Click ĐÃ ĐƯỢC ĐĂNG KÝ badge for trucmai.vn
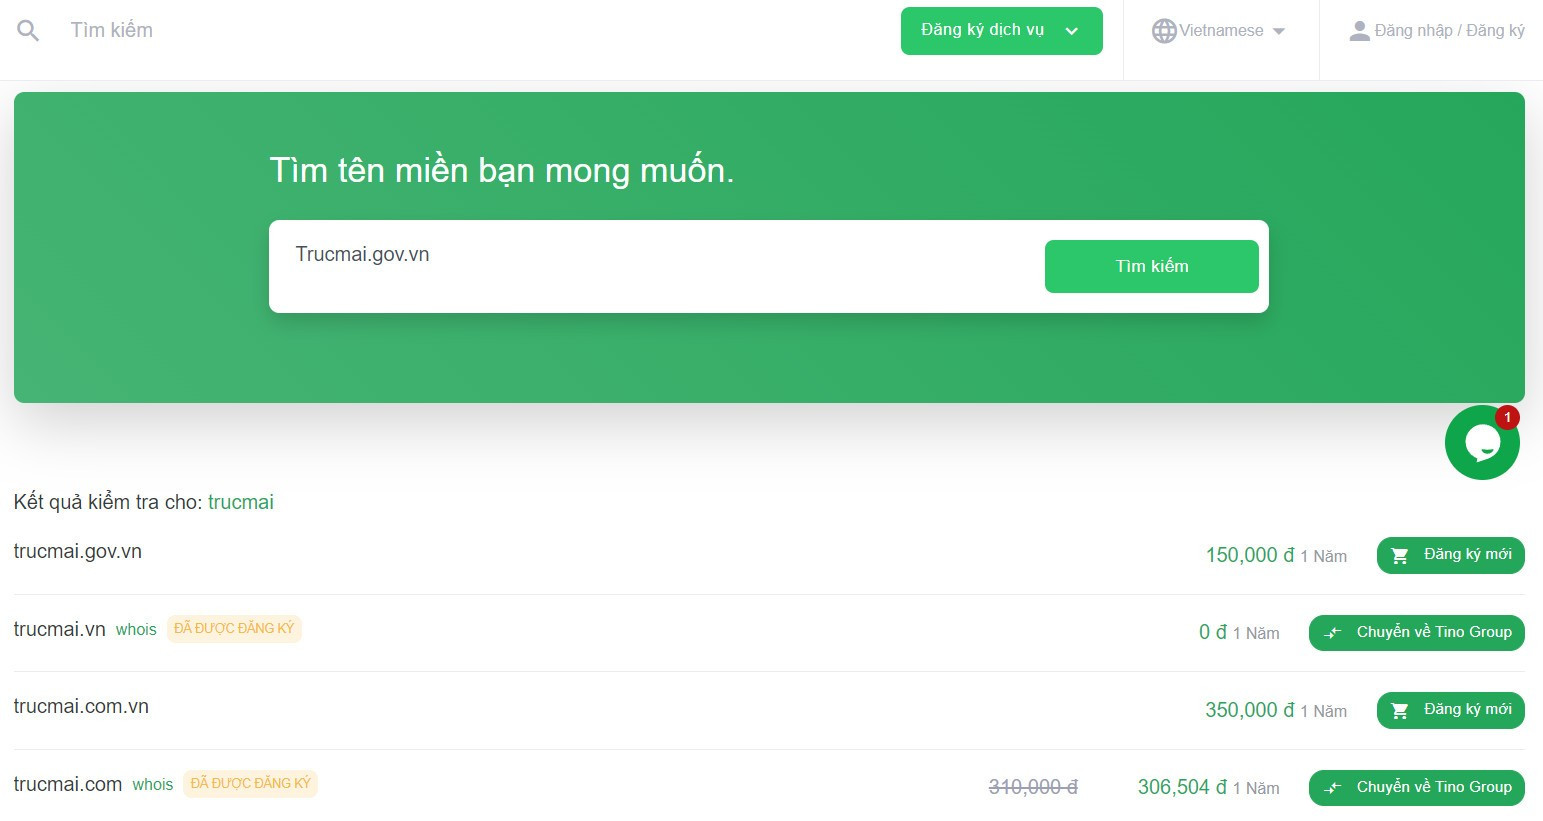The width and height of the screenshot is (1543, 821). tap(234, 628)
